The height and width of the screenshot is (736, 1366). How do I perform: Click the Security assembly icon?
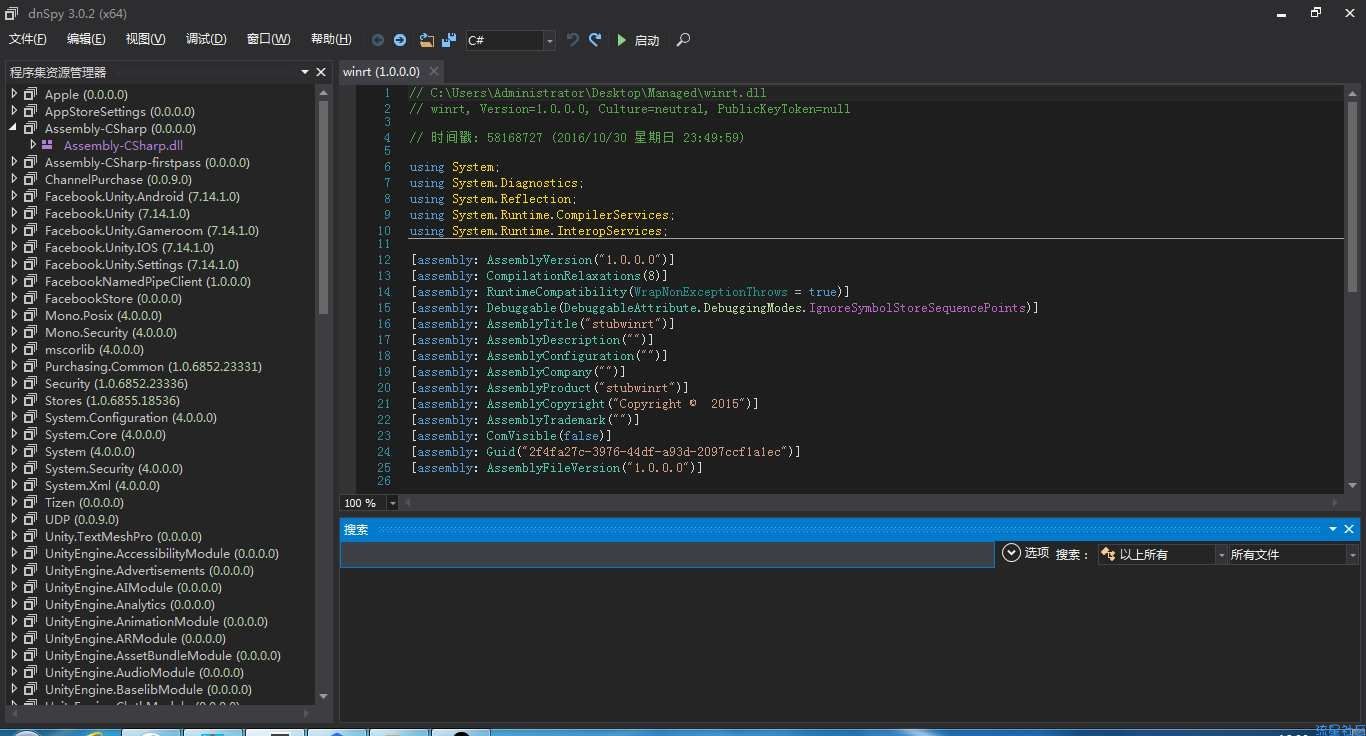click(x=31, y=383)
